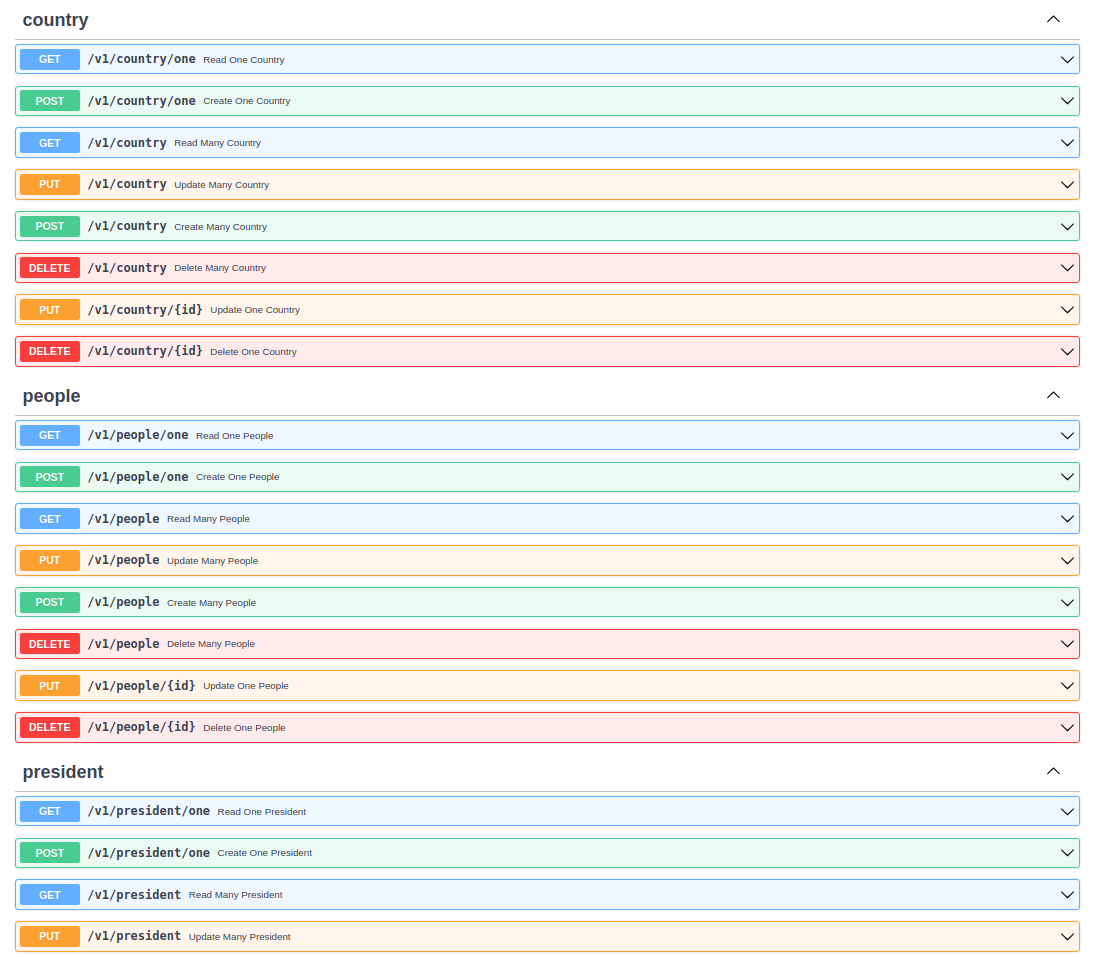Expand the Read Many President endpoint arrow
Screen dimensions: 1109x957
tap(1067, 895)
